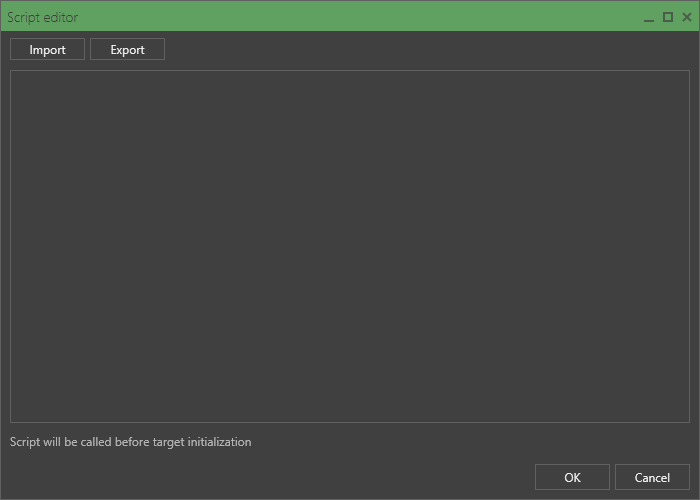Select the 'Script will be called before target initialization' text
700x500 pixels.
coord(130,442)
